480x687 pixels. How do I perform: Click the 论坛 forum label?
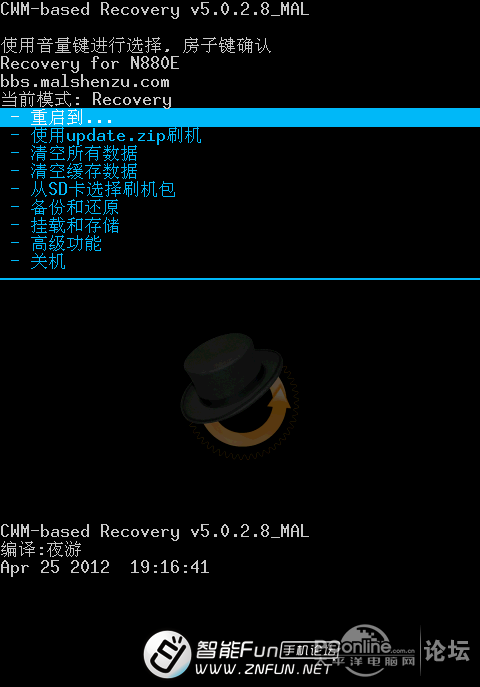[447, 650]
